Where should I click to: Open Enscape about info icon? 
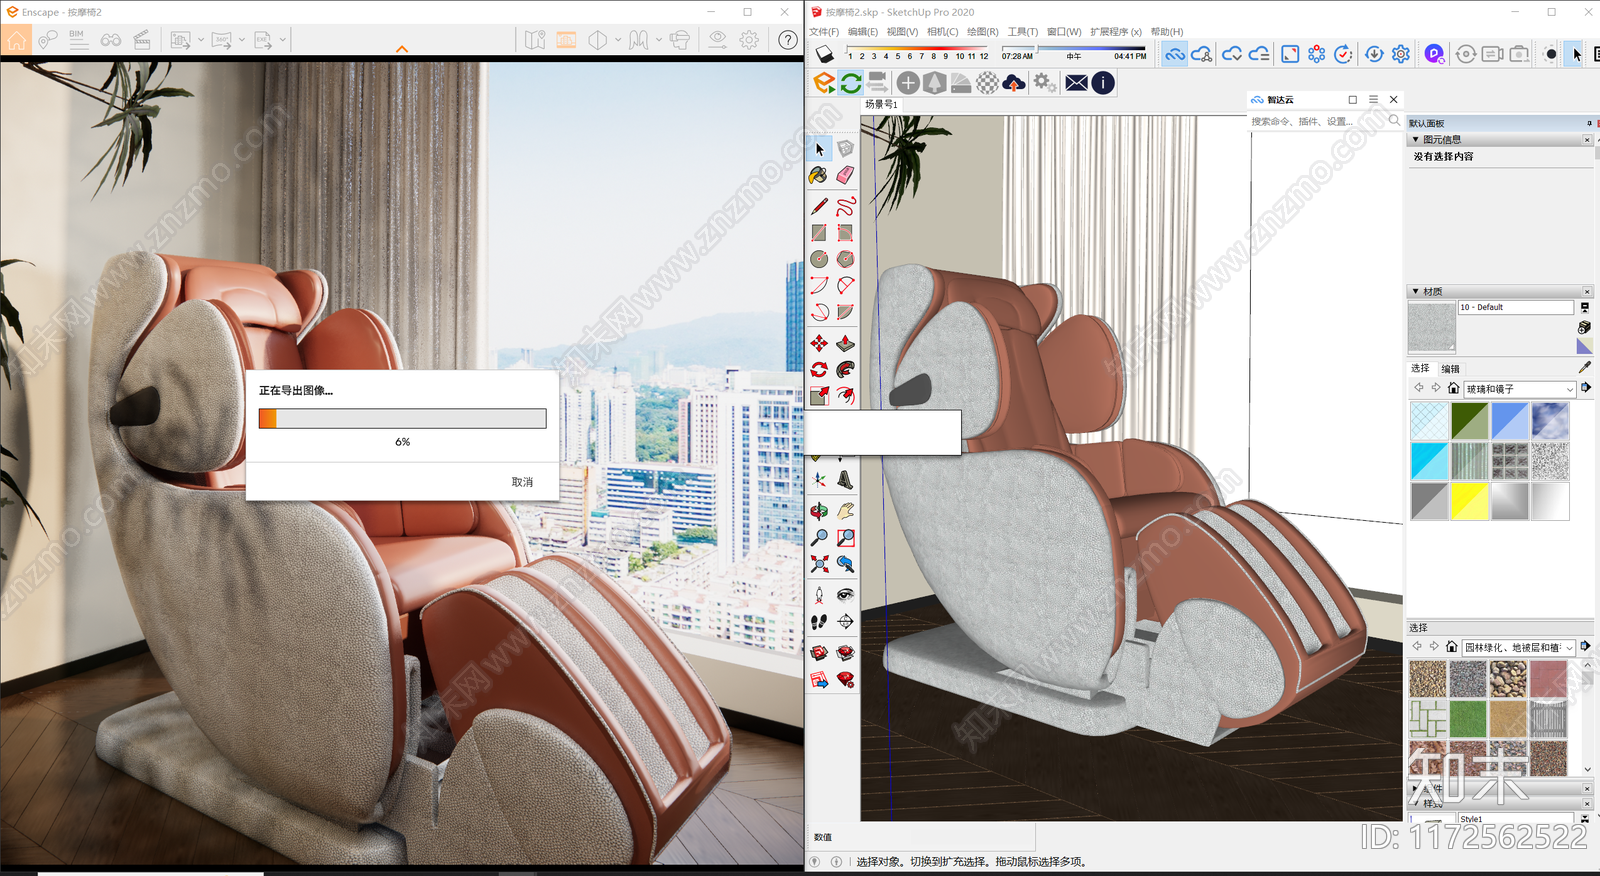(x=1103, y=83)
